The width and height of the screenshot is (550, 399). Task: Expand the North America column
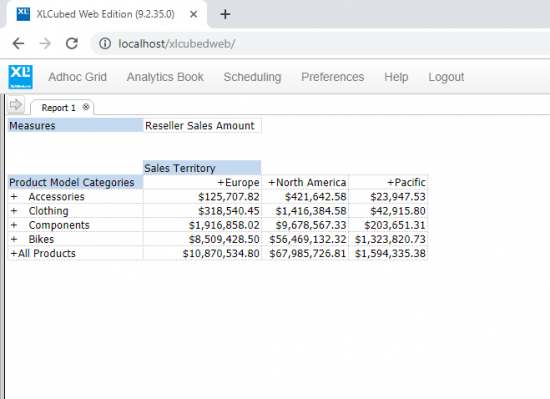click(x=272, y=183)
